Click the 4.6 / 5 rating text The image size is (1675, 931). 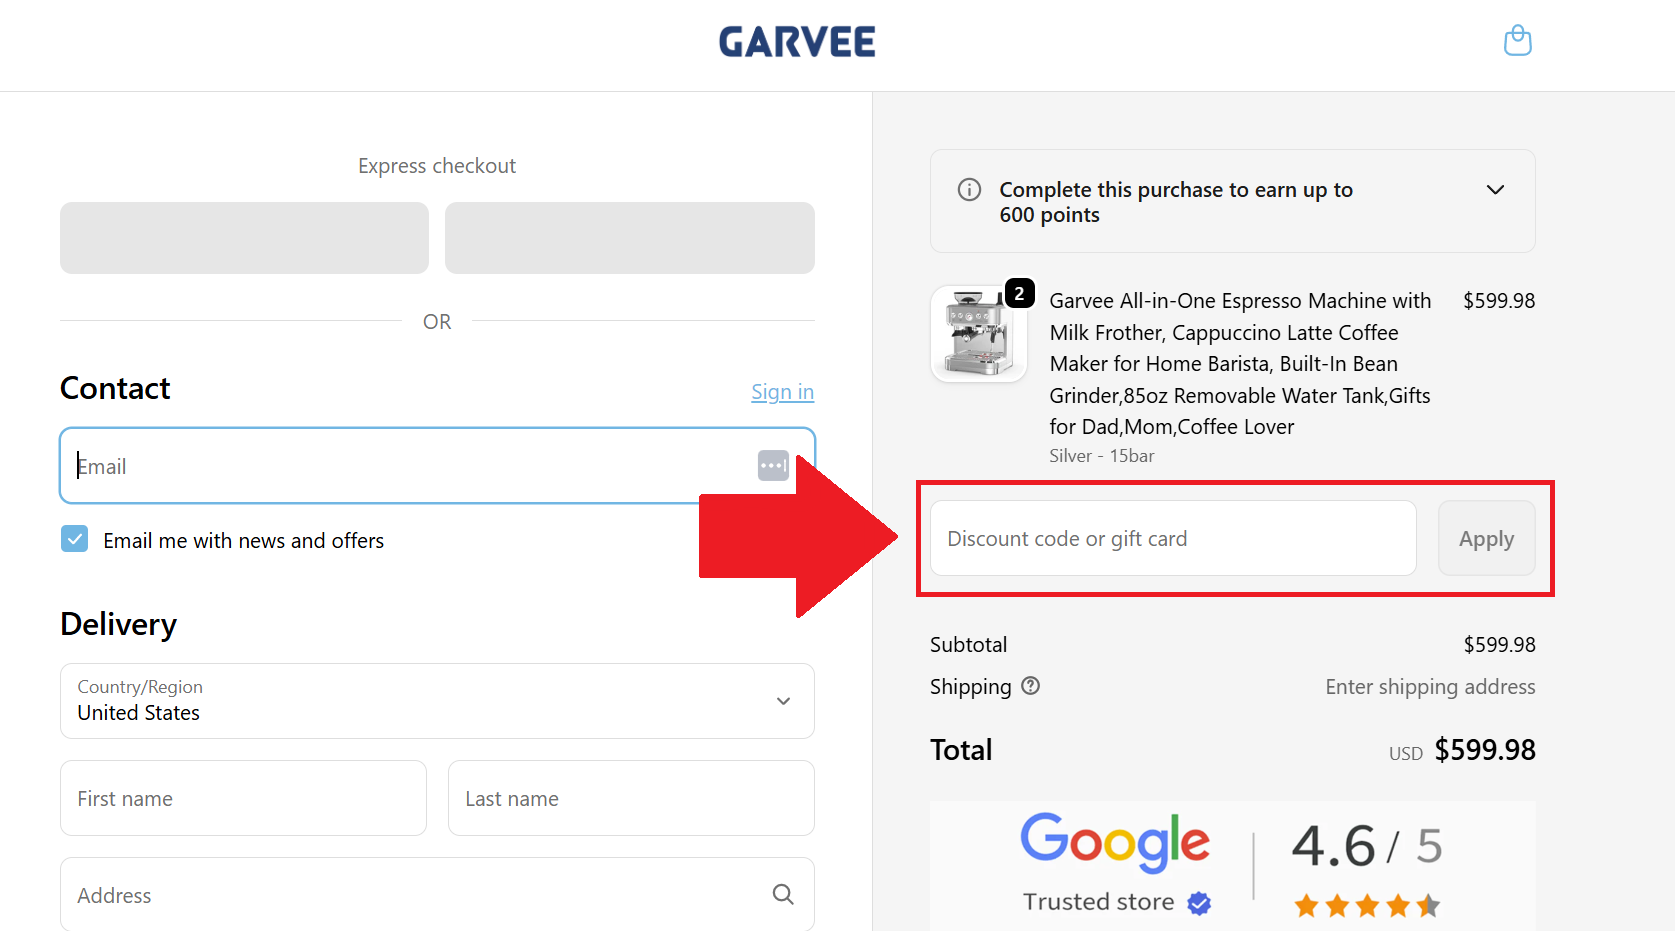pyautogui.click(x=1367, y=846)
